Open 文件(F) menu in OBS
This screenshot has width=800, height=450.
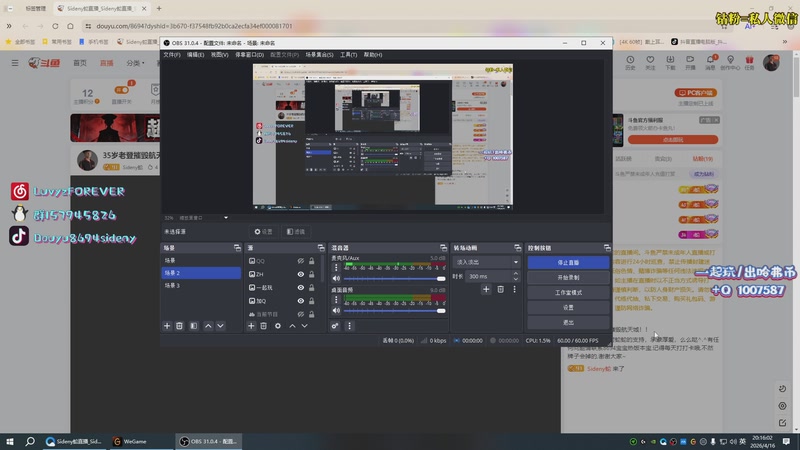(172, 55)
